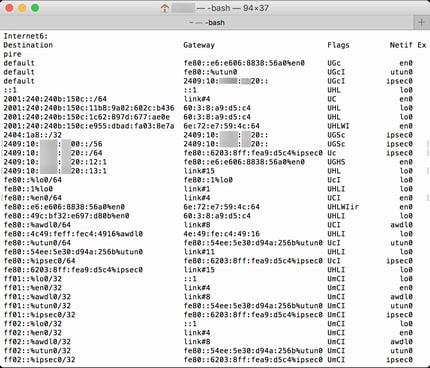Click destination ending in "fa03:8e7a"

coord(89,126)
